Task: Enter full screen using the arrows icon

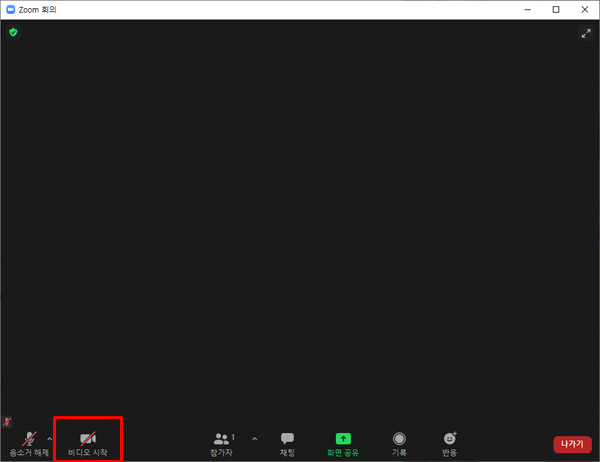Action: (586, 33)
